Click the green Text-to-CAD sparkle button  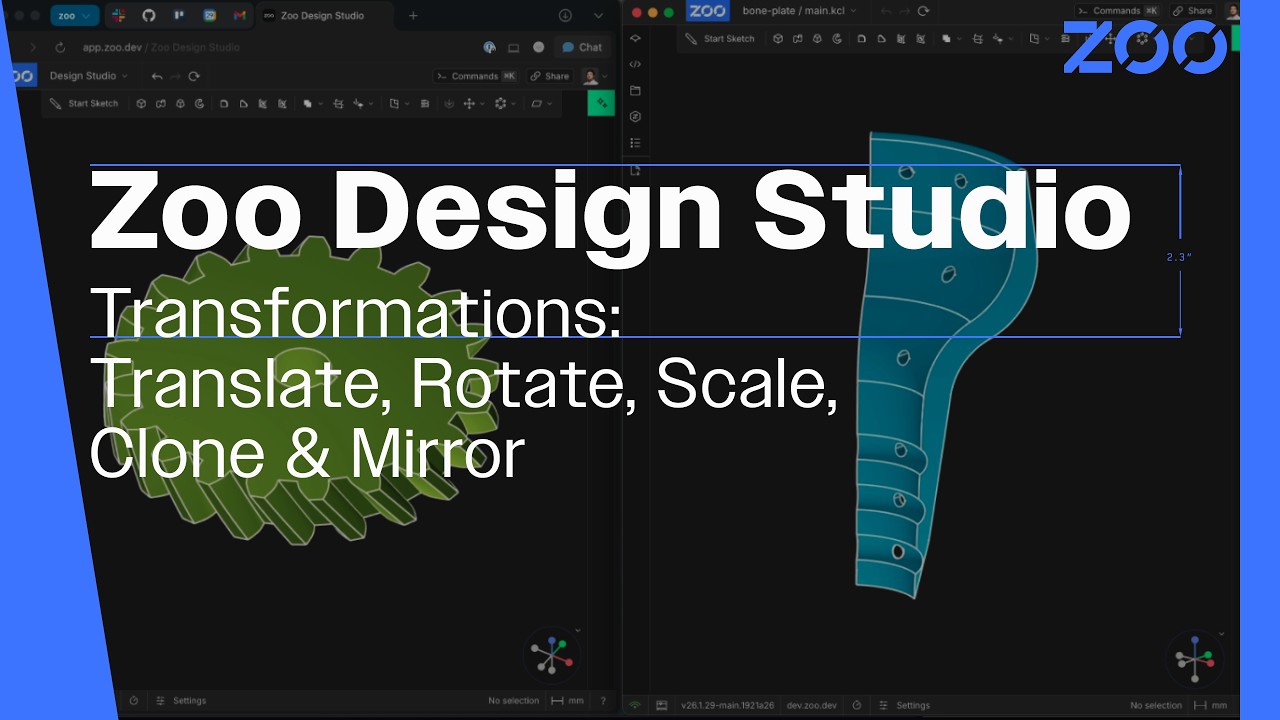[601, 103]
